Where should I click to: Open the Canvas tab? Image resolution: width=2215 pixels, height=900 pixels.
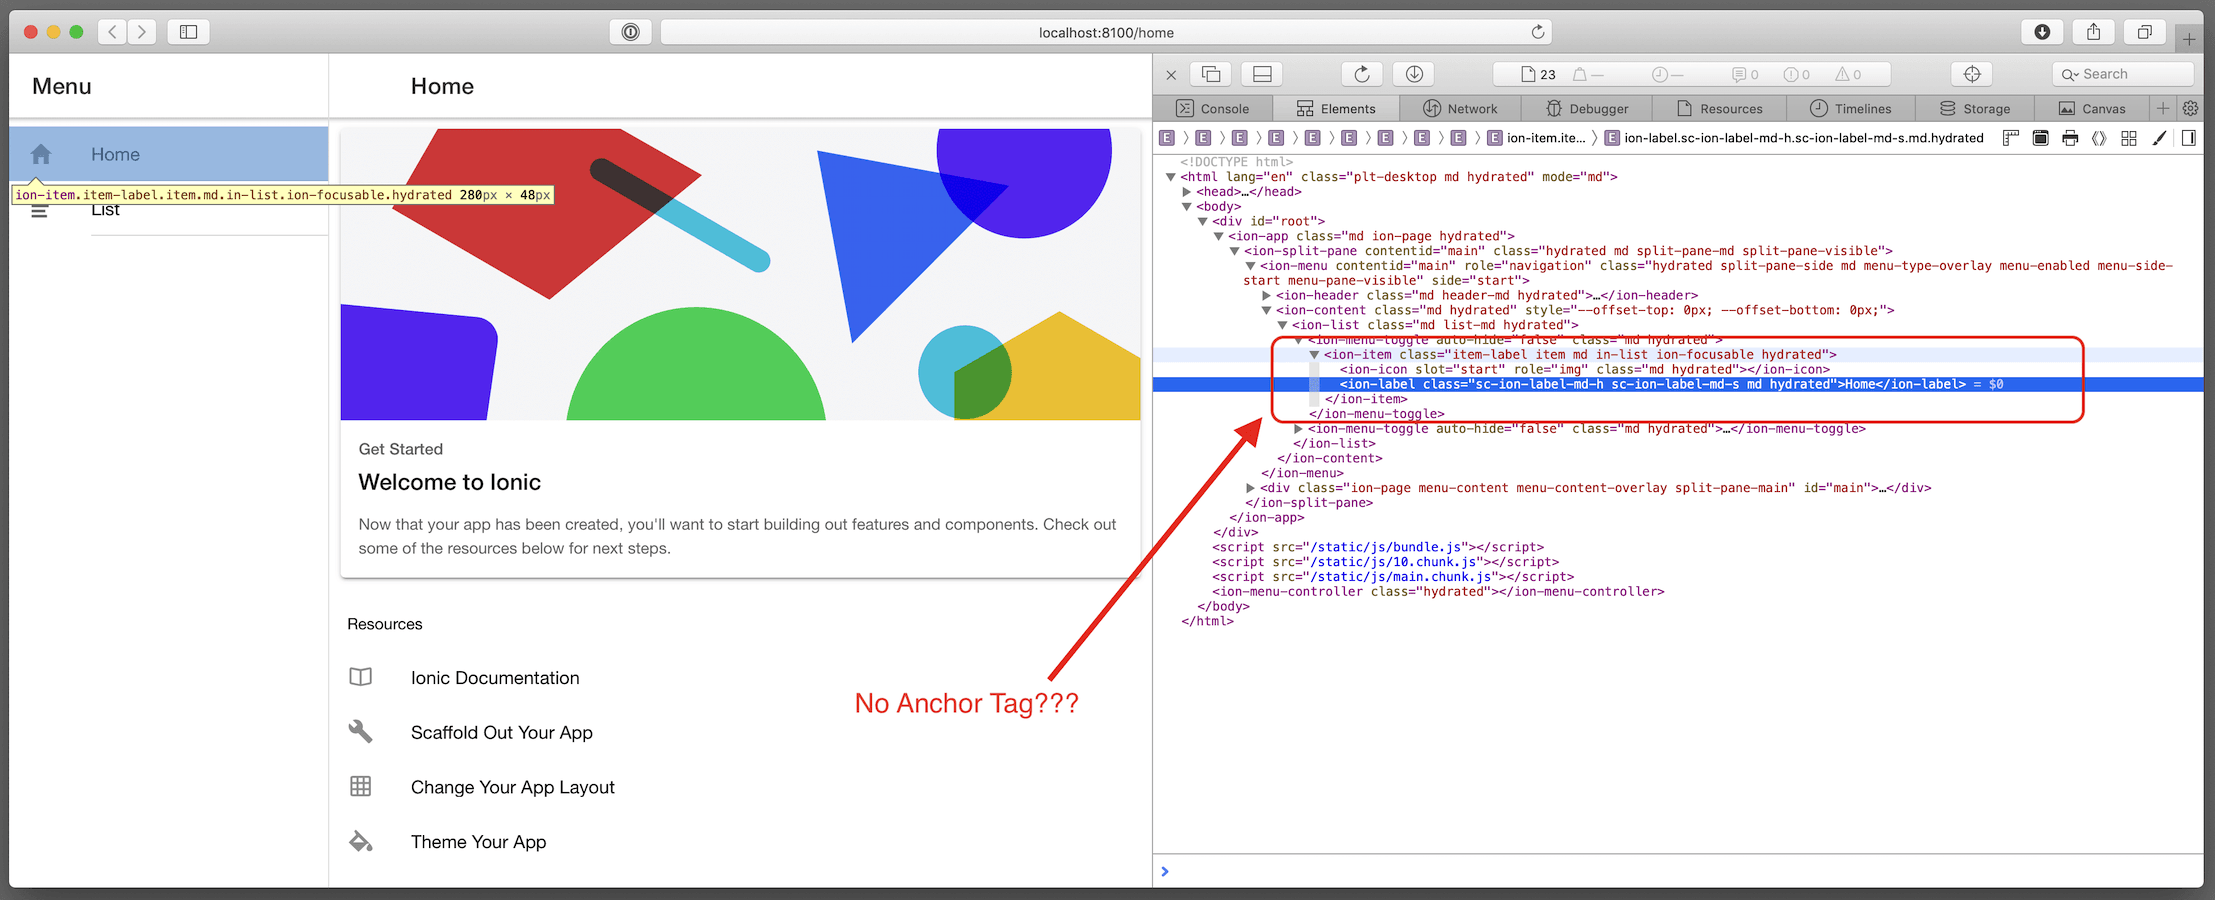coord(2092,108)
